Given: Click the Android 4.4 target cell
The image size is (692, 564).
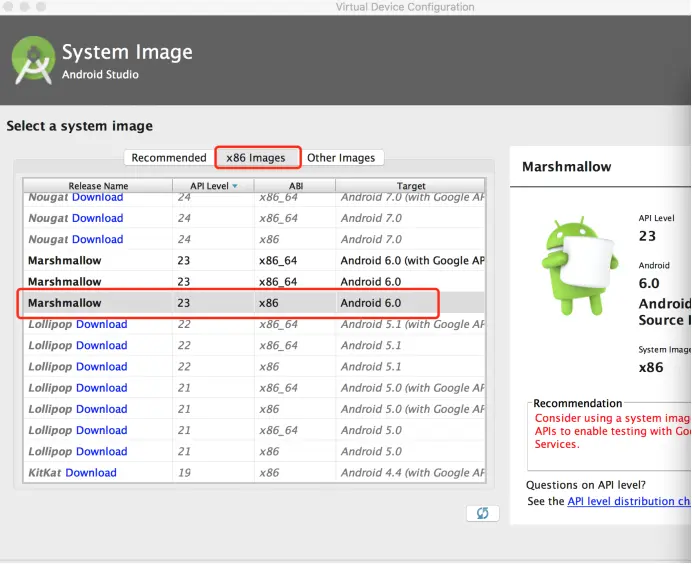Looking at the screenshot, I should click(x=412, y=473).
